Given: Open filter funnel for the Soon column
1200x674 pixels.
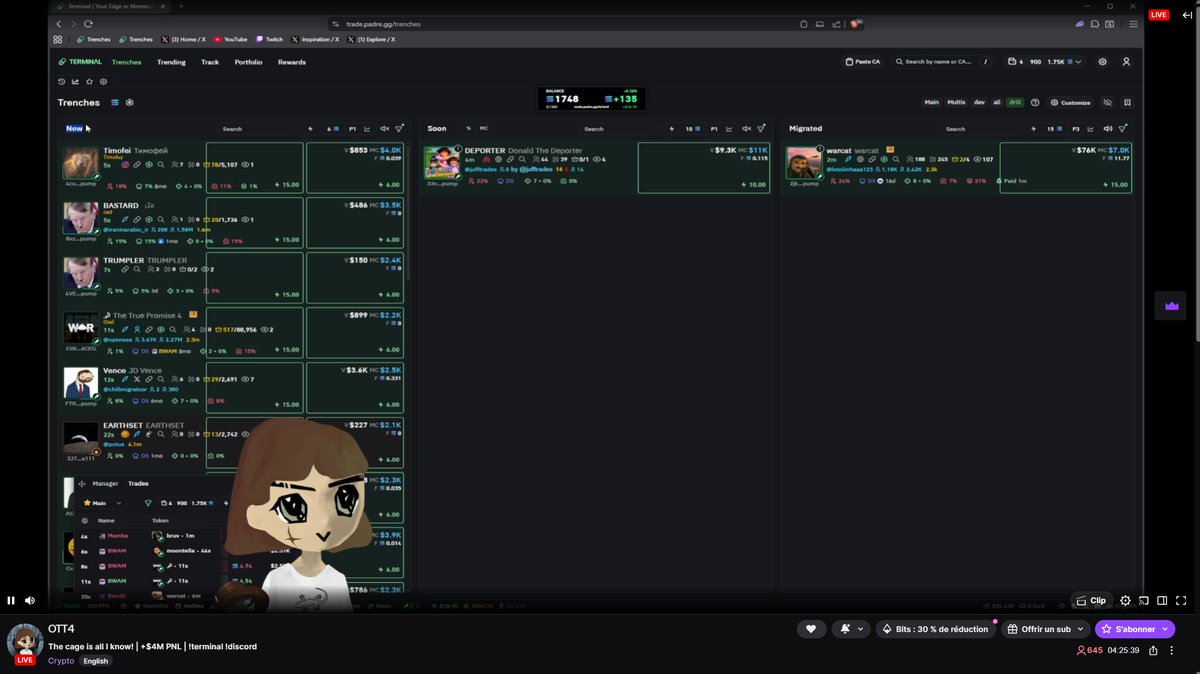Looking at the screenshot, I should coord(761,129).
